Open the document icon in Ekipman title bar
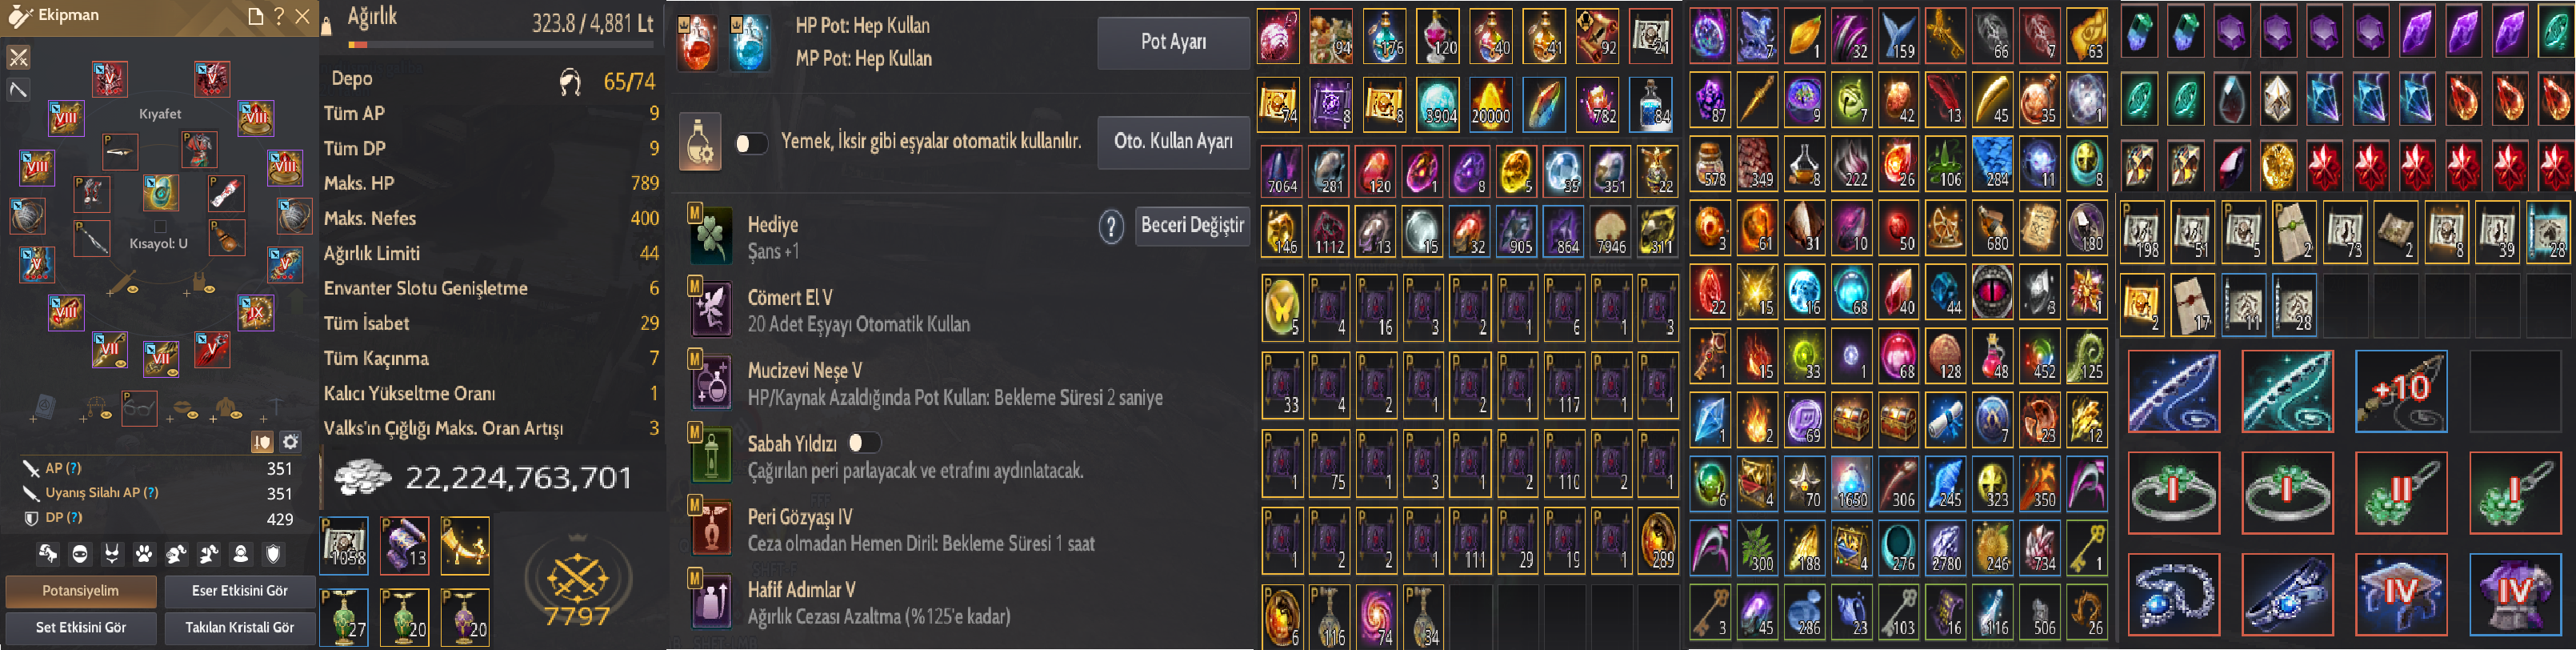The image size is (2576, 650). point(256,16)
